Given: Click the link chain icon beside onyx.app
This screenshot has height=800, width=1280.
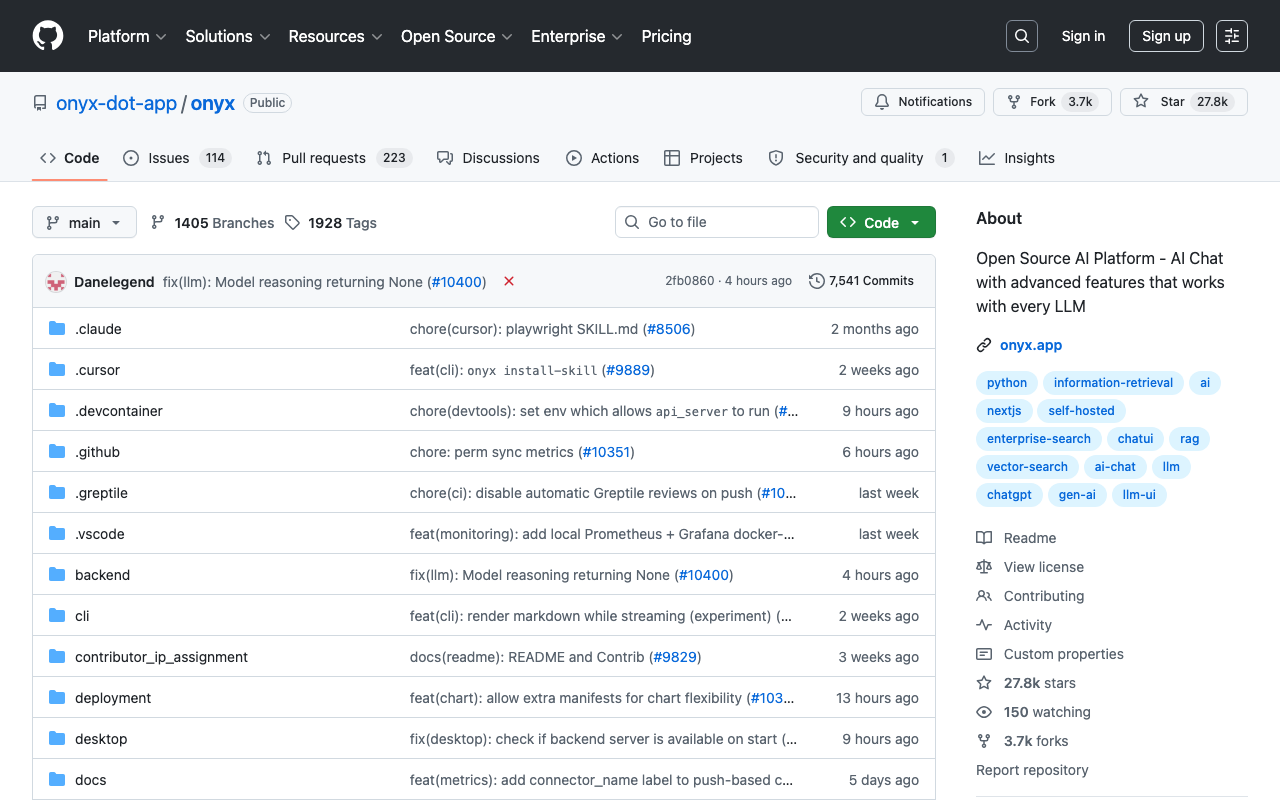Looking at the screenshot, I should 984,345.
